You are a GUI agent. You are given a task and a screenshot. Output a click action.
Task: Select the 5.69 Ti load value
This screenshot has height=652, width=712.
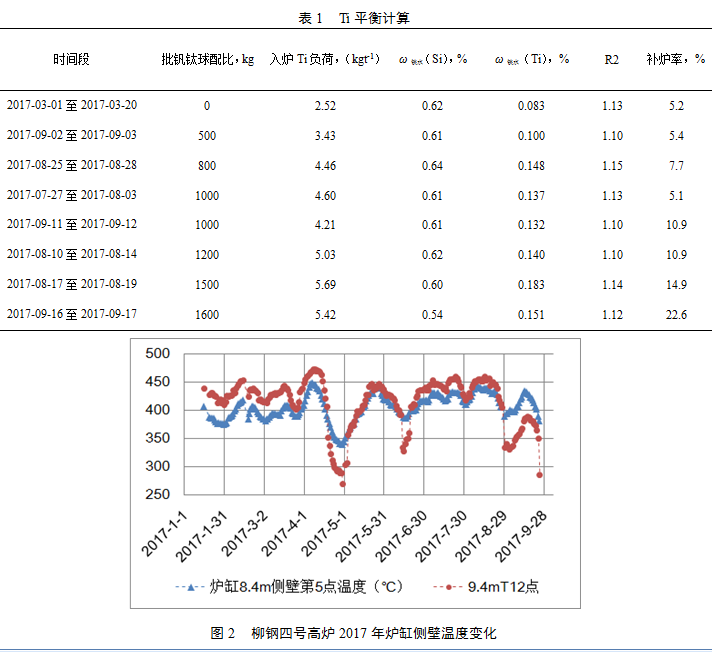tap(325, 285)
